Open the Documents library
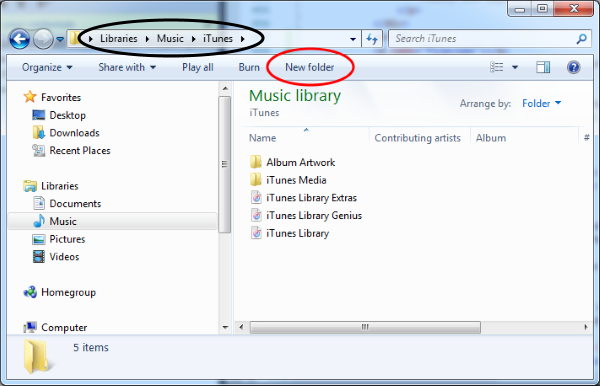Screen dimensions: 600x386 point(75,204)
